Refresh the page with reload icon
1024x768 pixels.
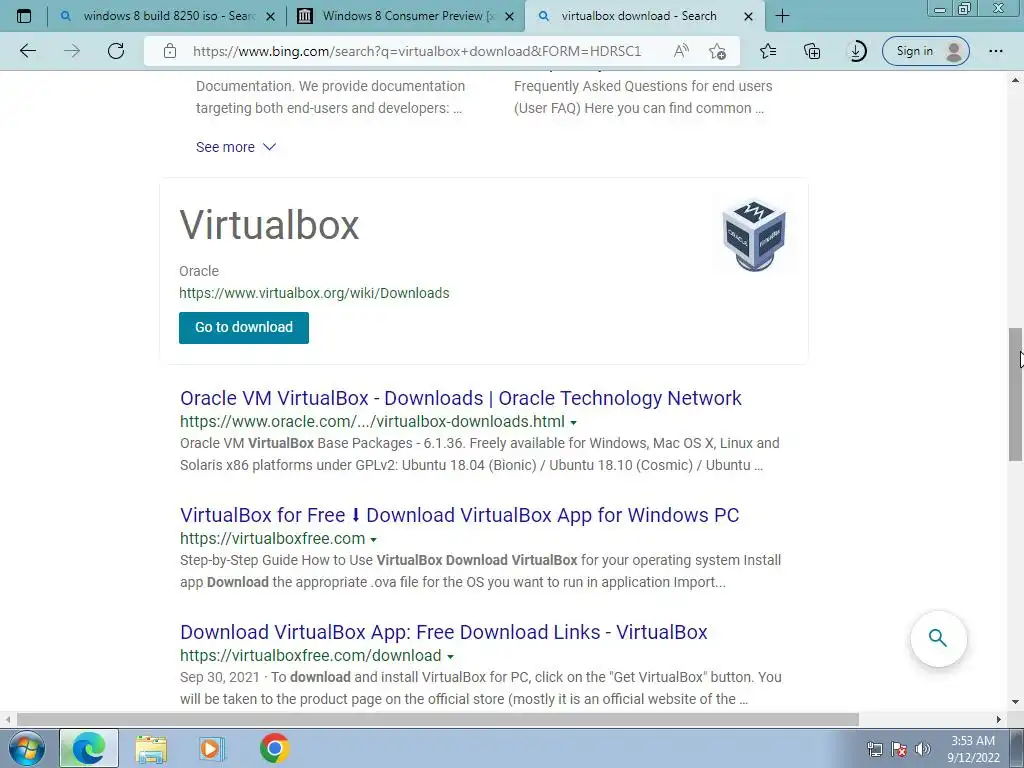(x=116, y=51)
